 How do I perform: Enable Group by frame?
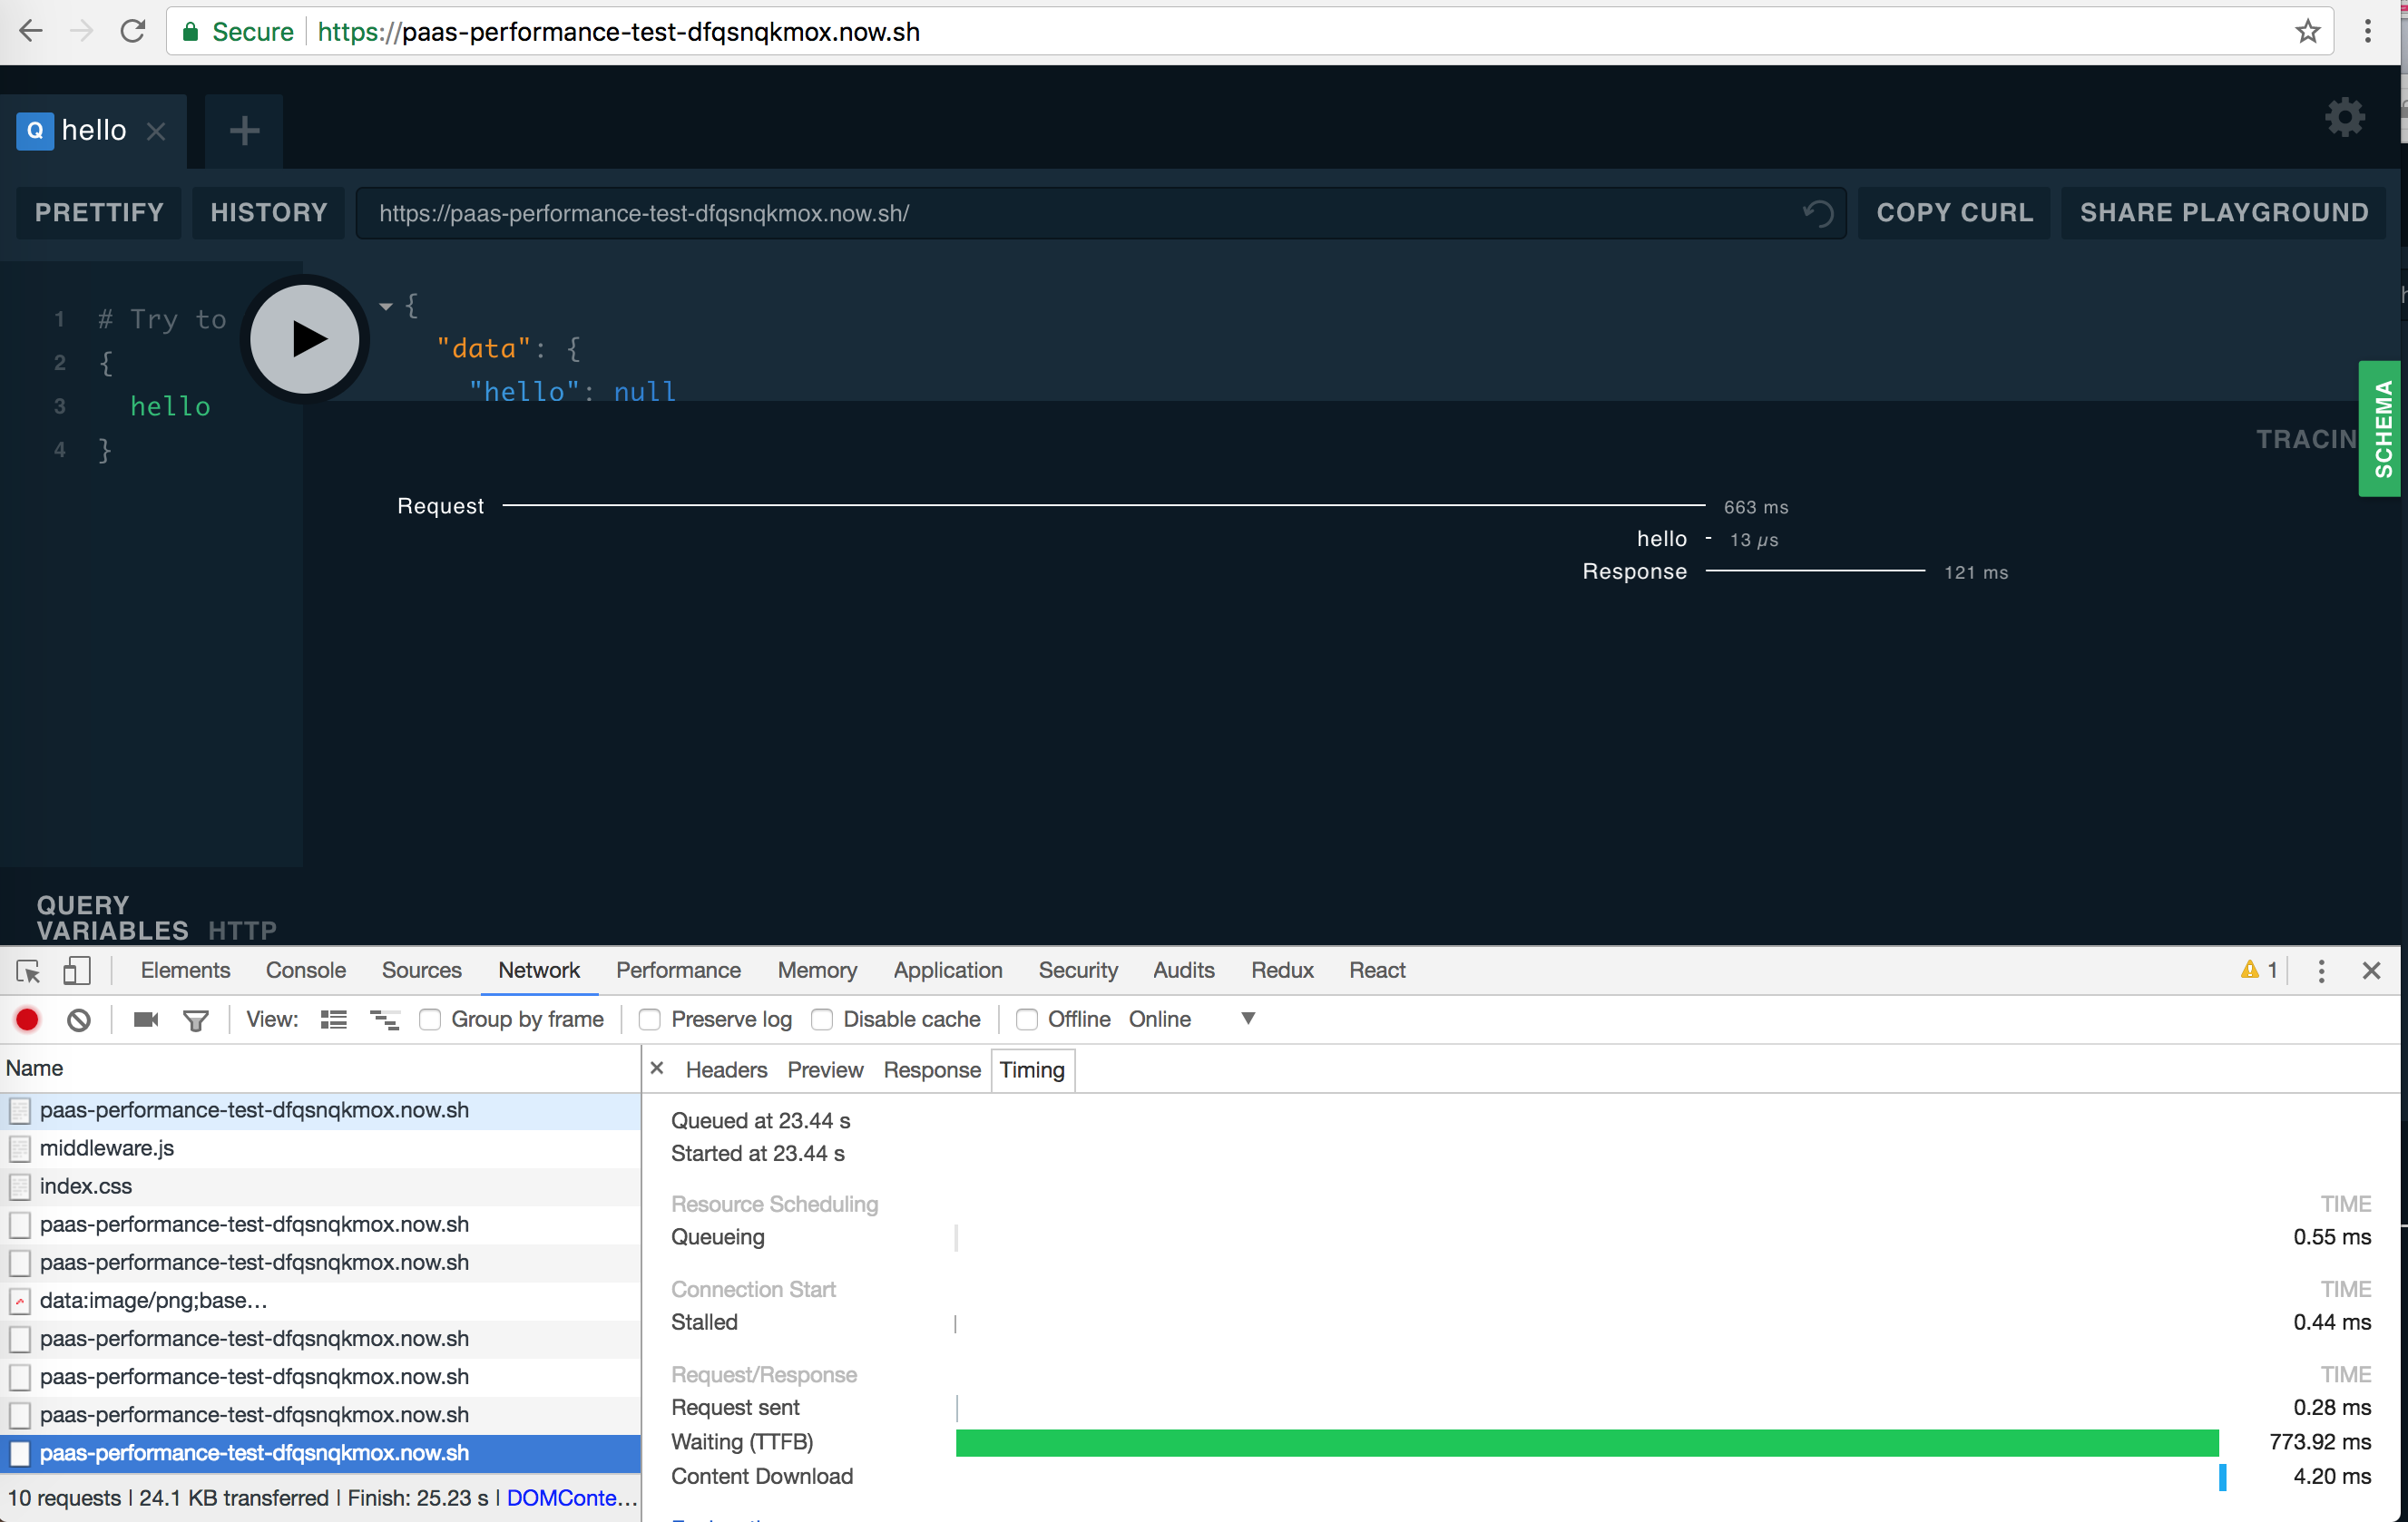tap(430, 1019)
